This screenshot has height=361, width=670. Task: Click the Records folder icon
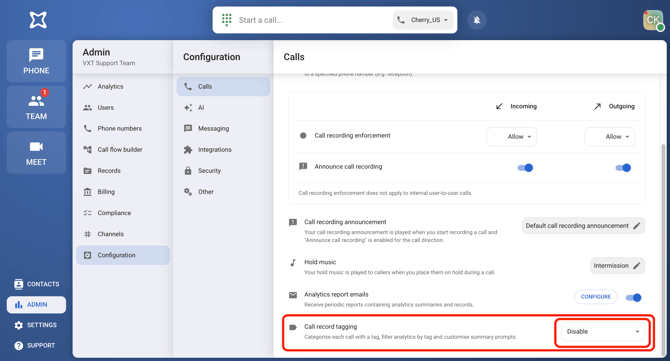click(88, 171)
